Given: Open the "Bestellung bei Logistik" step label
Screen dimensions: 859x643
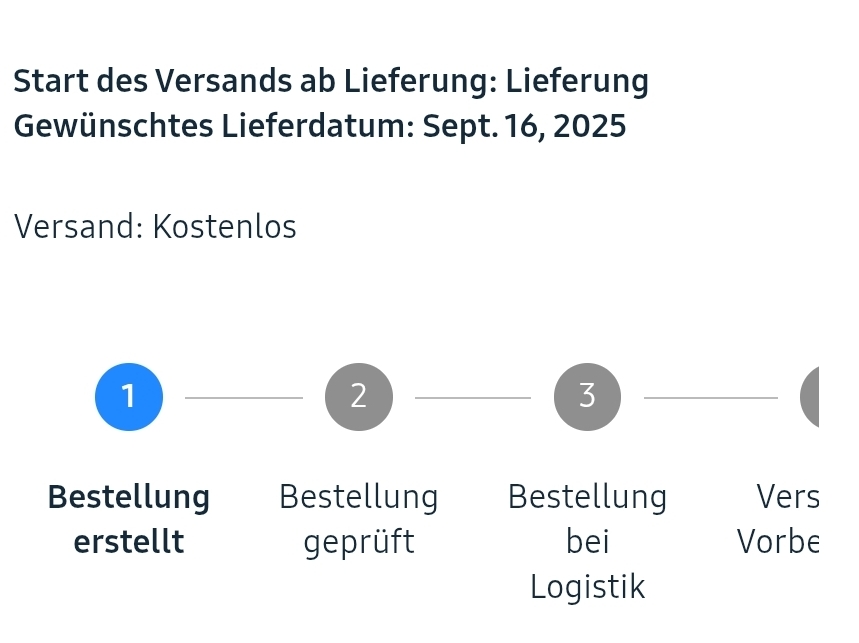Looking at the screenshot, I should [587, 541].
